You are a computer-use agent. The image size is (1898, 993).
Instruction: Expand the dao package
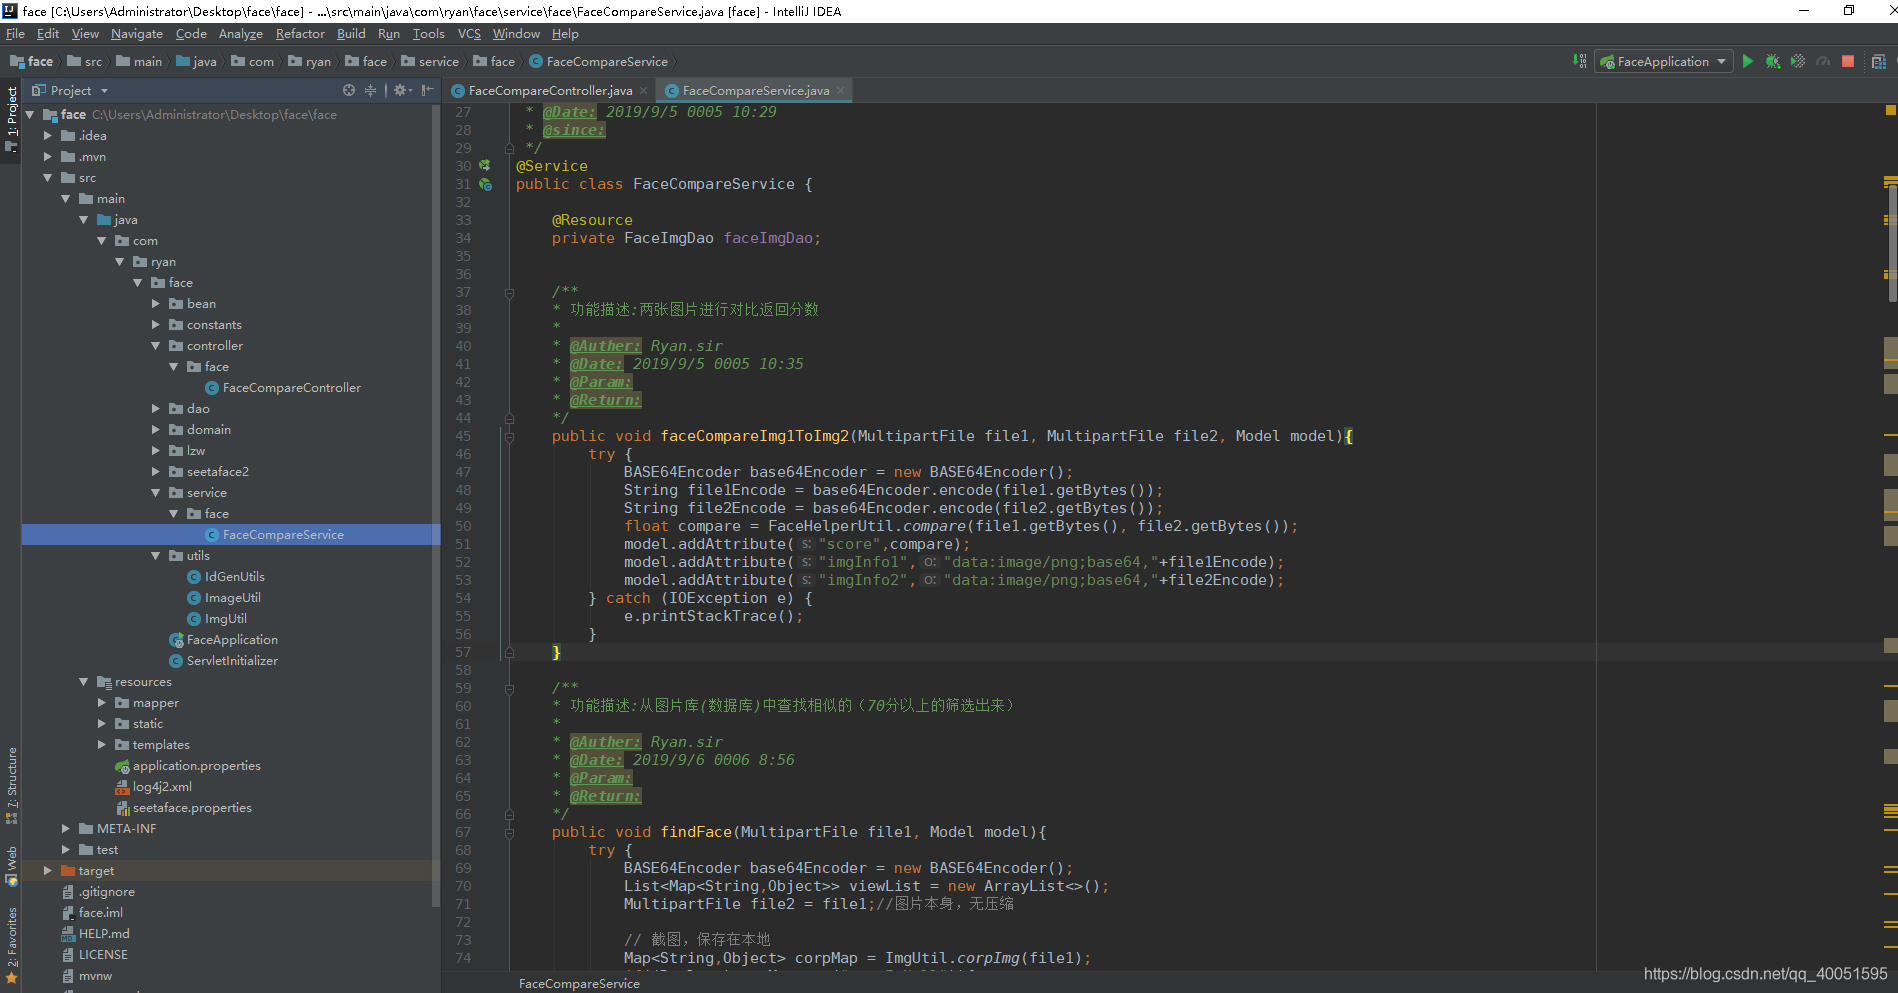coord(155,409)
